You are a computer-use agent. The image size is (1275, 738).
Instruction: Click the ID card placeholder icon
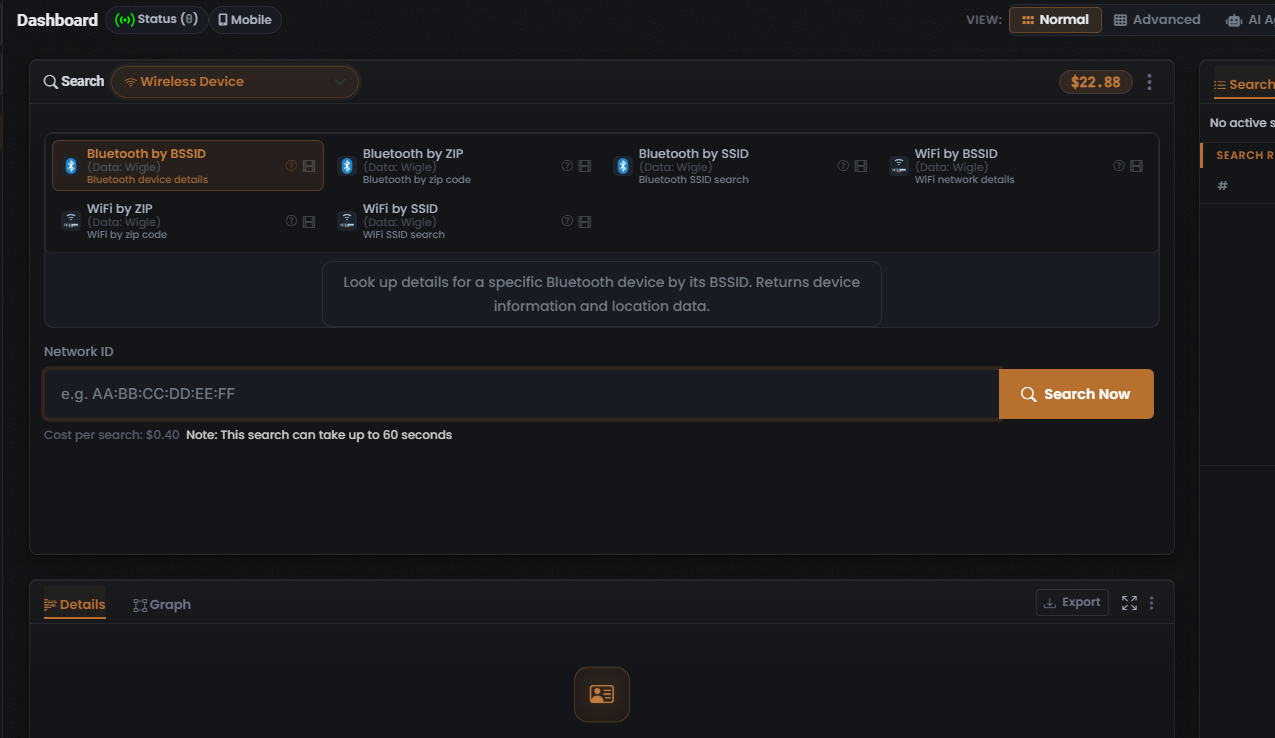point(602,694)
